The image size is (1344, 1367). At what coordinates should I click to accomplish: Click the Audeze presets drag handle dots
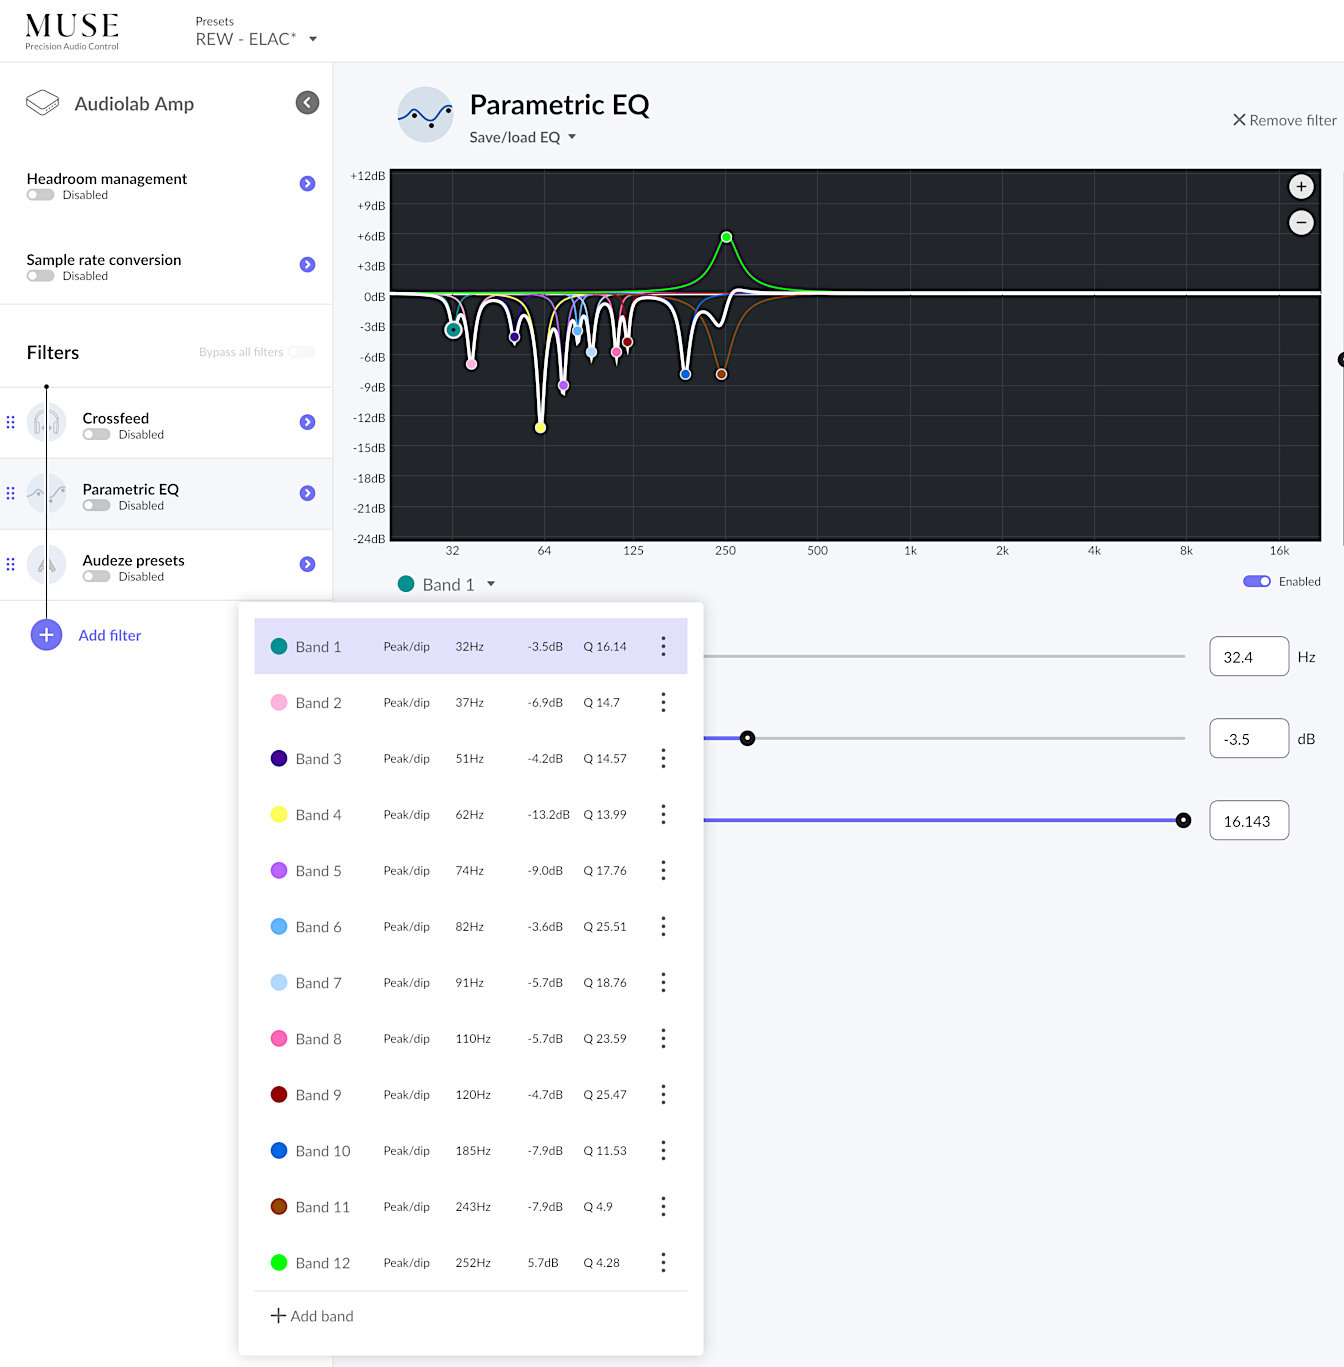pos(11,565)
